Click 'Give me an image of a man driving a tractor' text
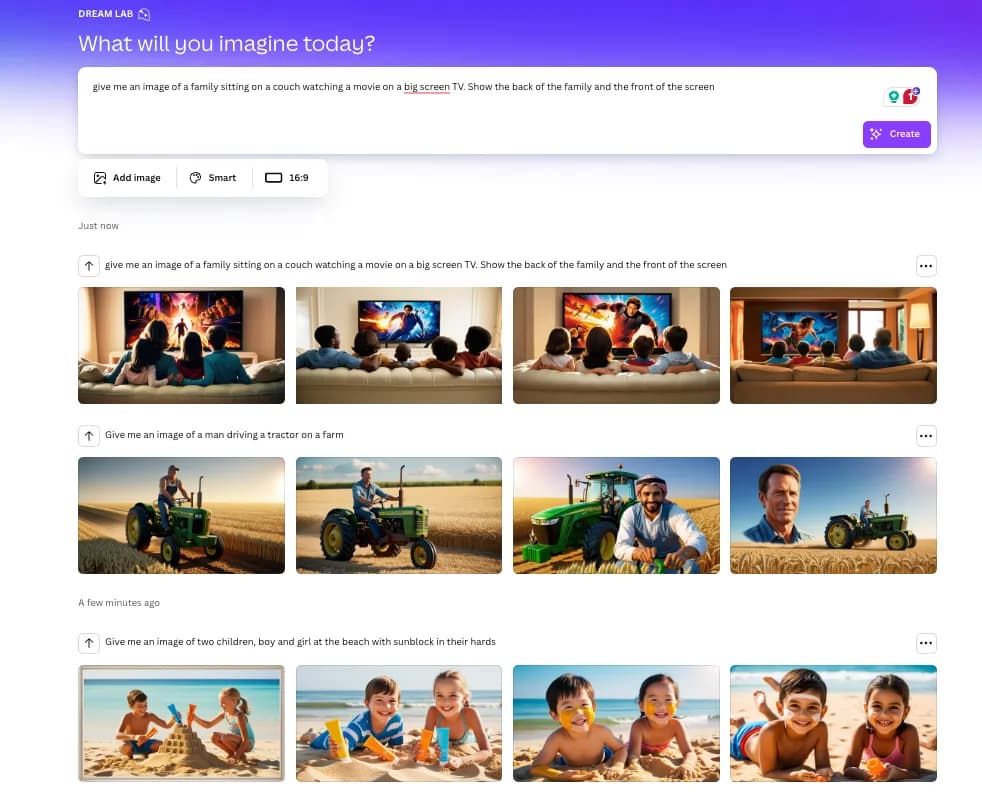Screen dimensions: 982x802 point(224,434)
